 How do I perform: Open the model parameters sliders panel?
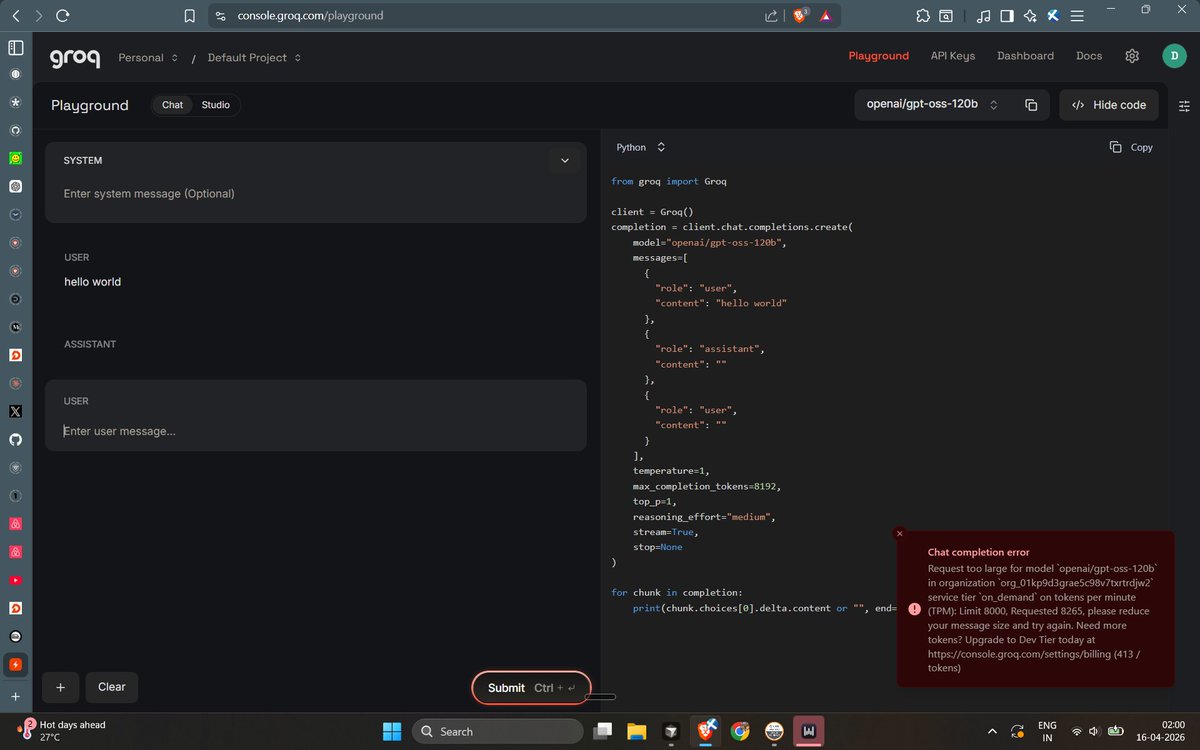(1185, 105)
